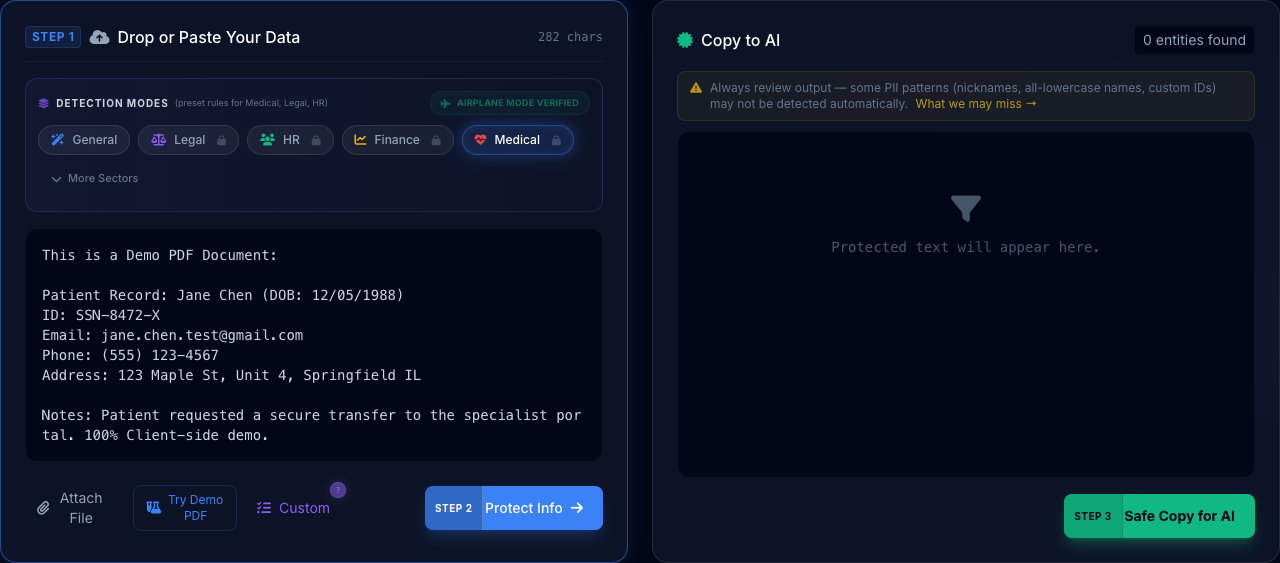
Task: Click the checklist icon beside Custom
Action: (264, 508)
